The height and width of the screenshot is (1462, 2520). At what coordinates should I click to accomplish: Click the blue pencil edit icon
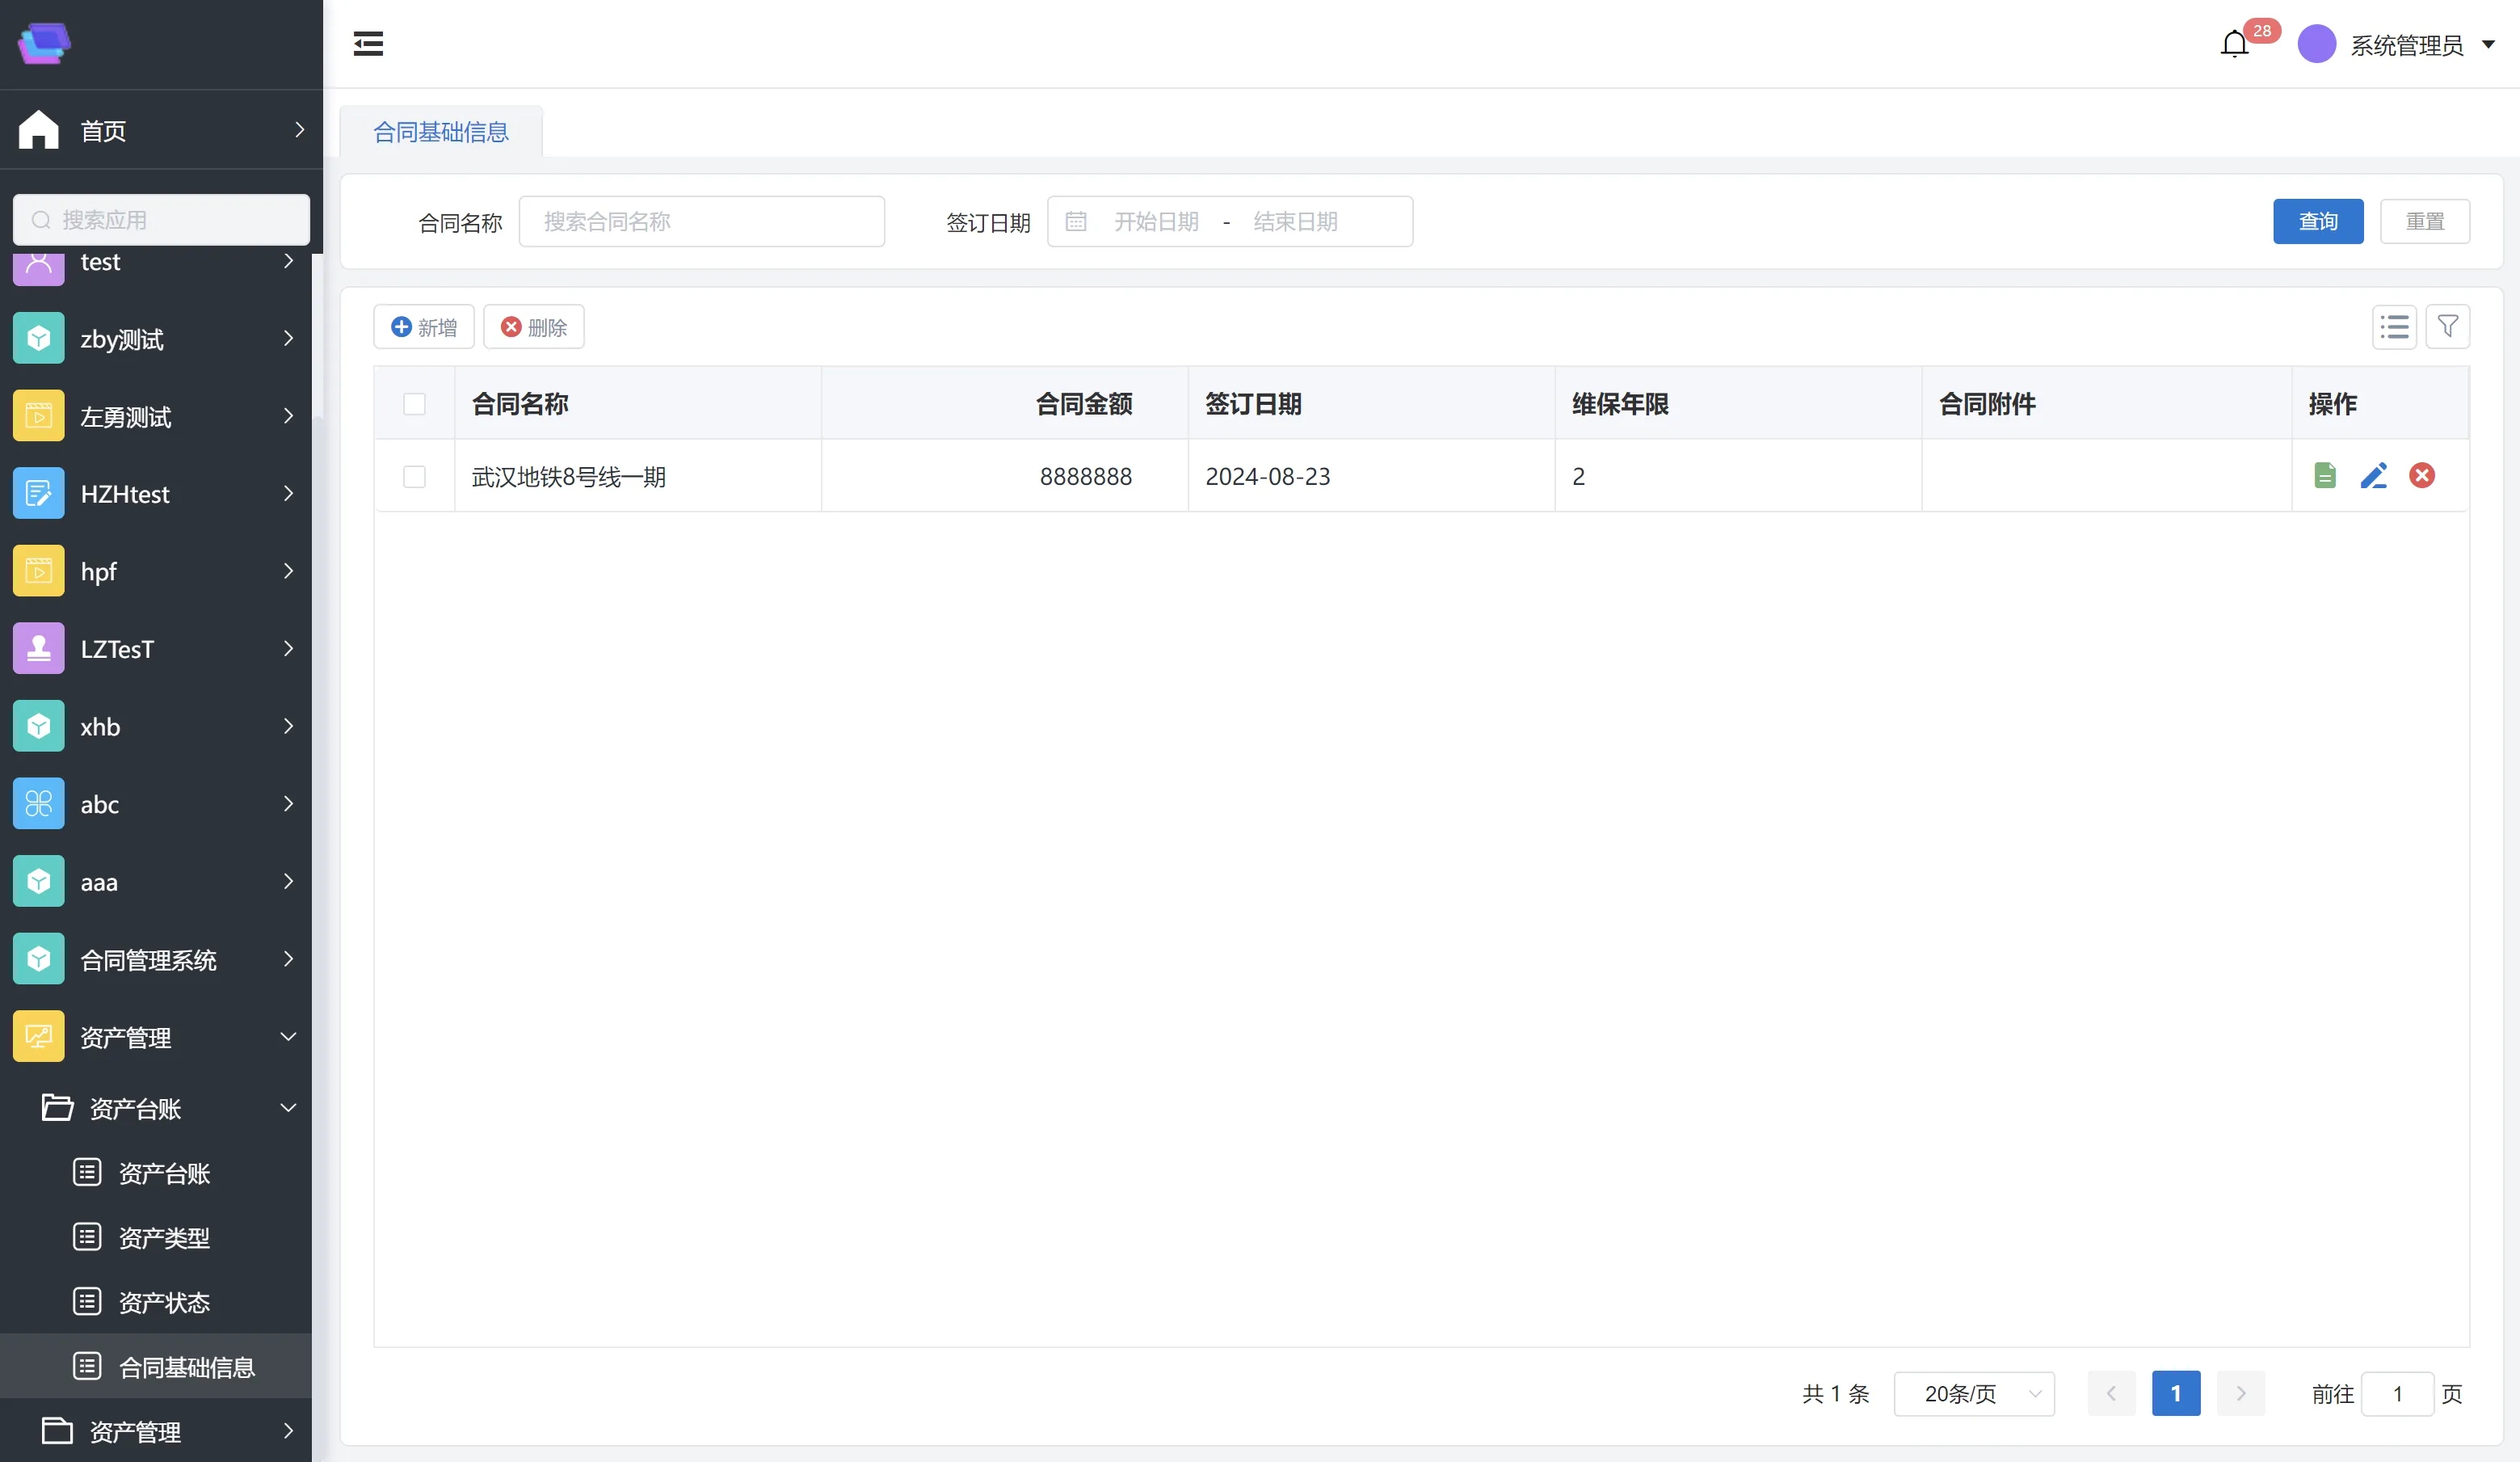click(2373, 476)
